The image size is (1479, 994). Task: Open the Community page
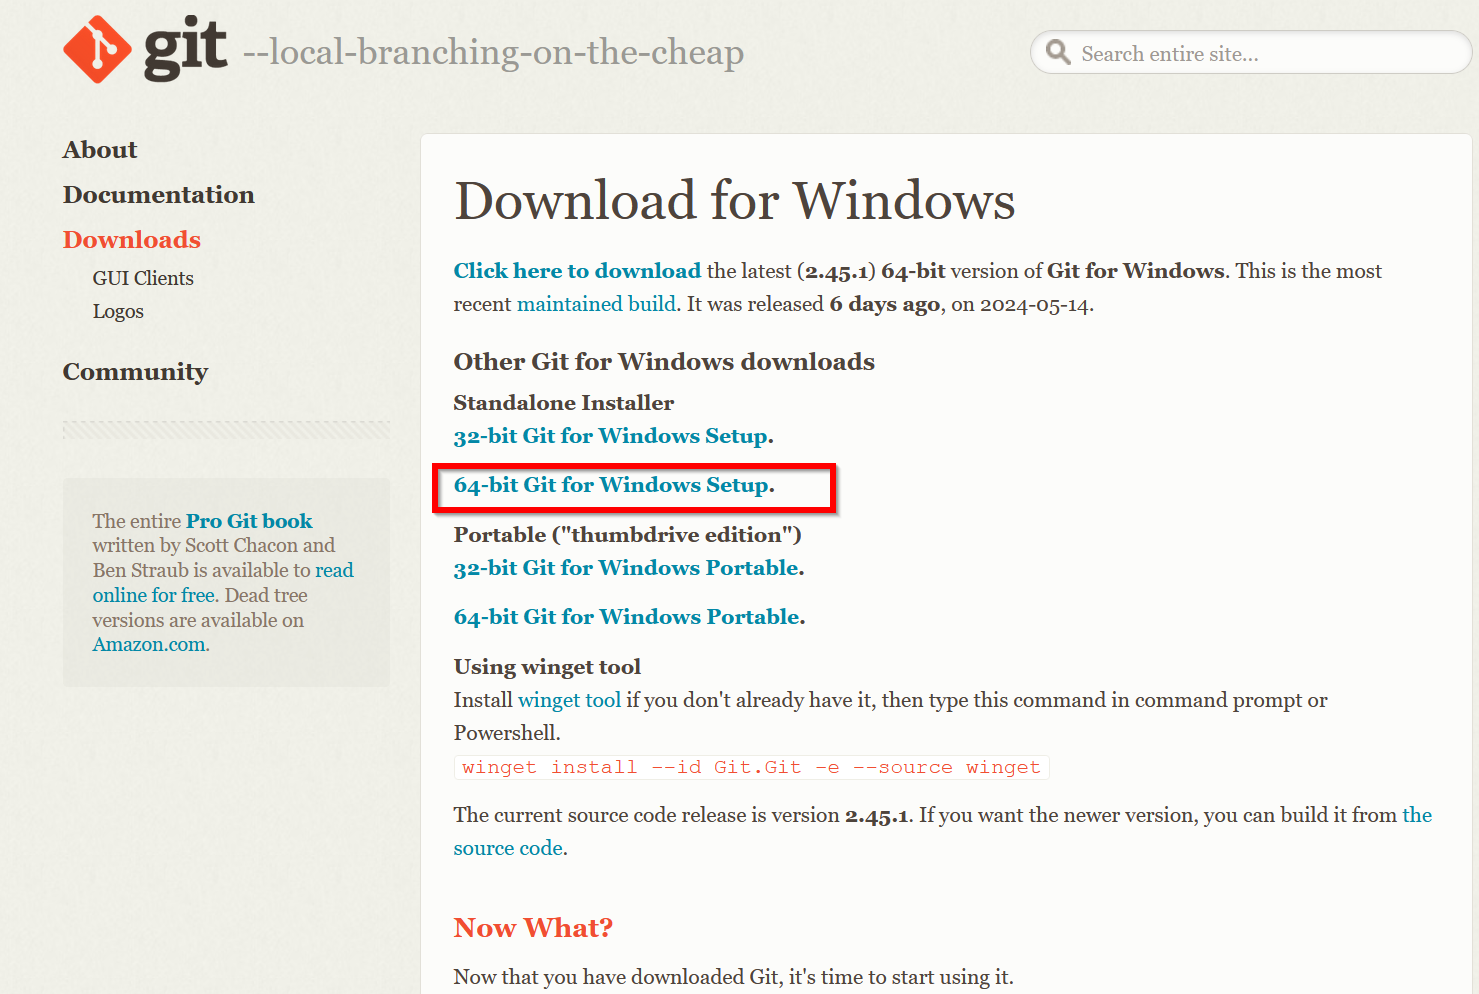(135, 372)
